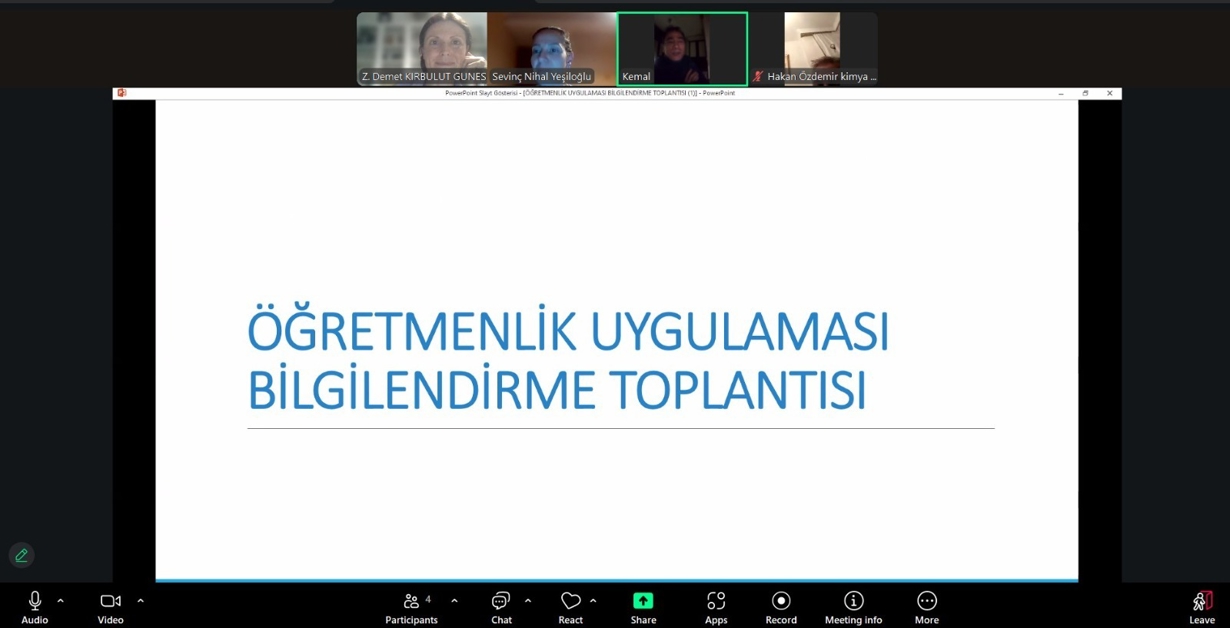Open the React emoji menu via its caret
Screen dimensions: 1230x628
pos(591,600)
